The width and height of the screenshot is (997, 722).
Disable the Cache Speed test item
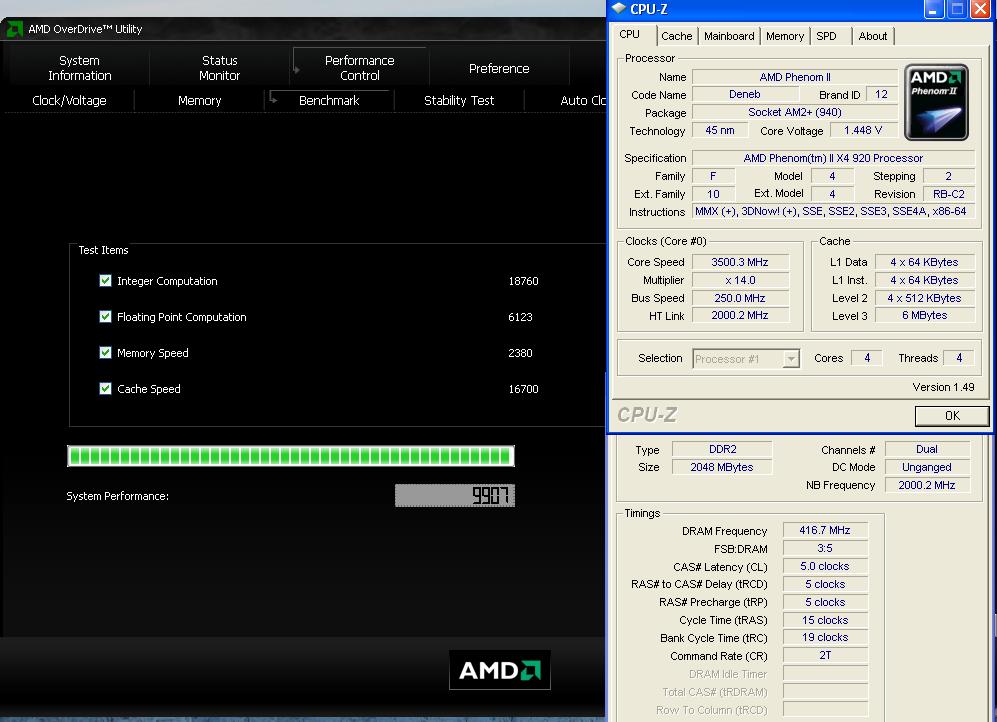pyautogui.click(x=106, y=388)
